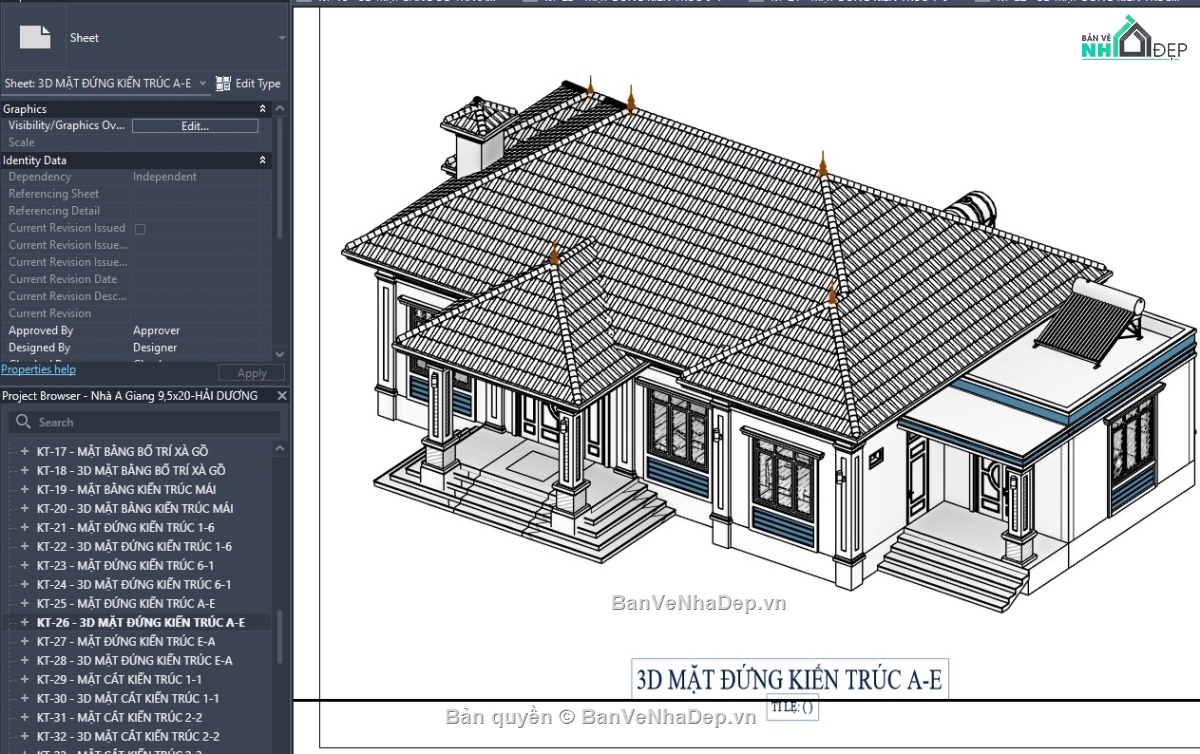The width and height of the screenshot is (1200, 754).
Task: Click the Properties panel scroll down arrow
Action: coord(279,354)
